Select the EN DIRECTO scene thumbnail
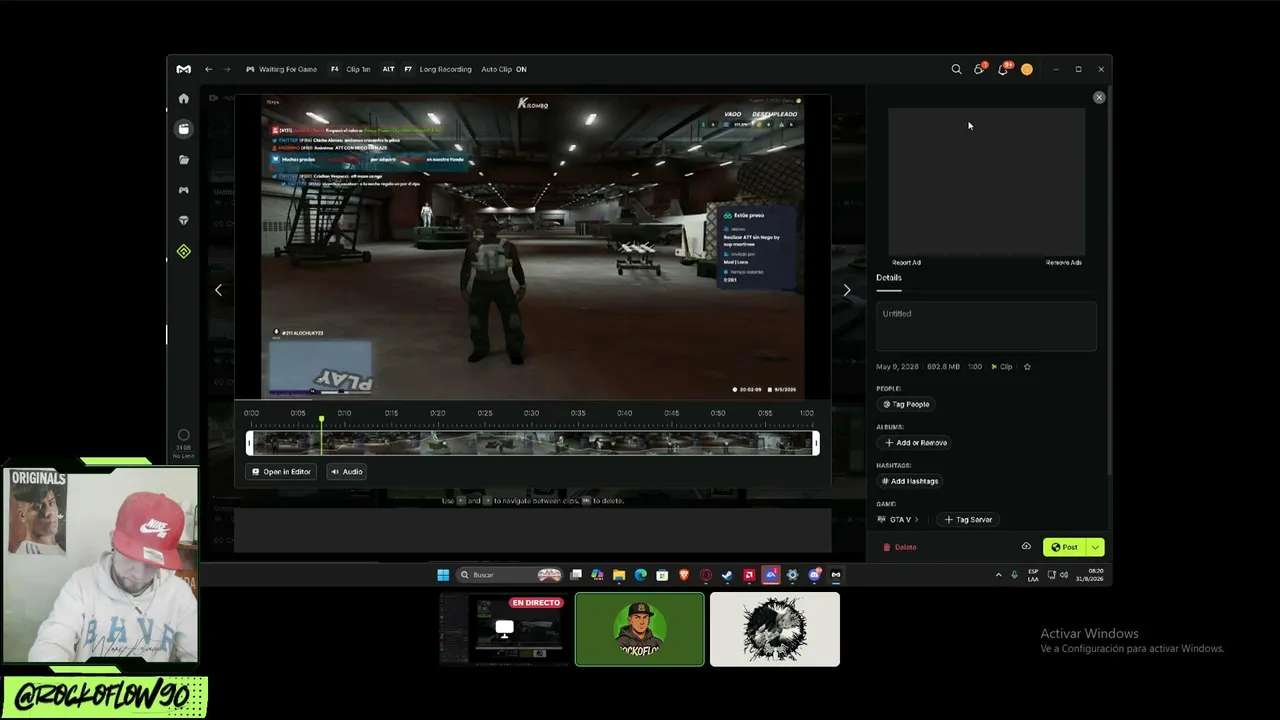This screenshot has width=1280, height=720. [x=503, y=629]
